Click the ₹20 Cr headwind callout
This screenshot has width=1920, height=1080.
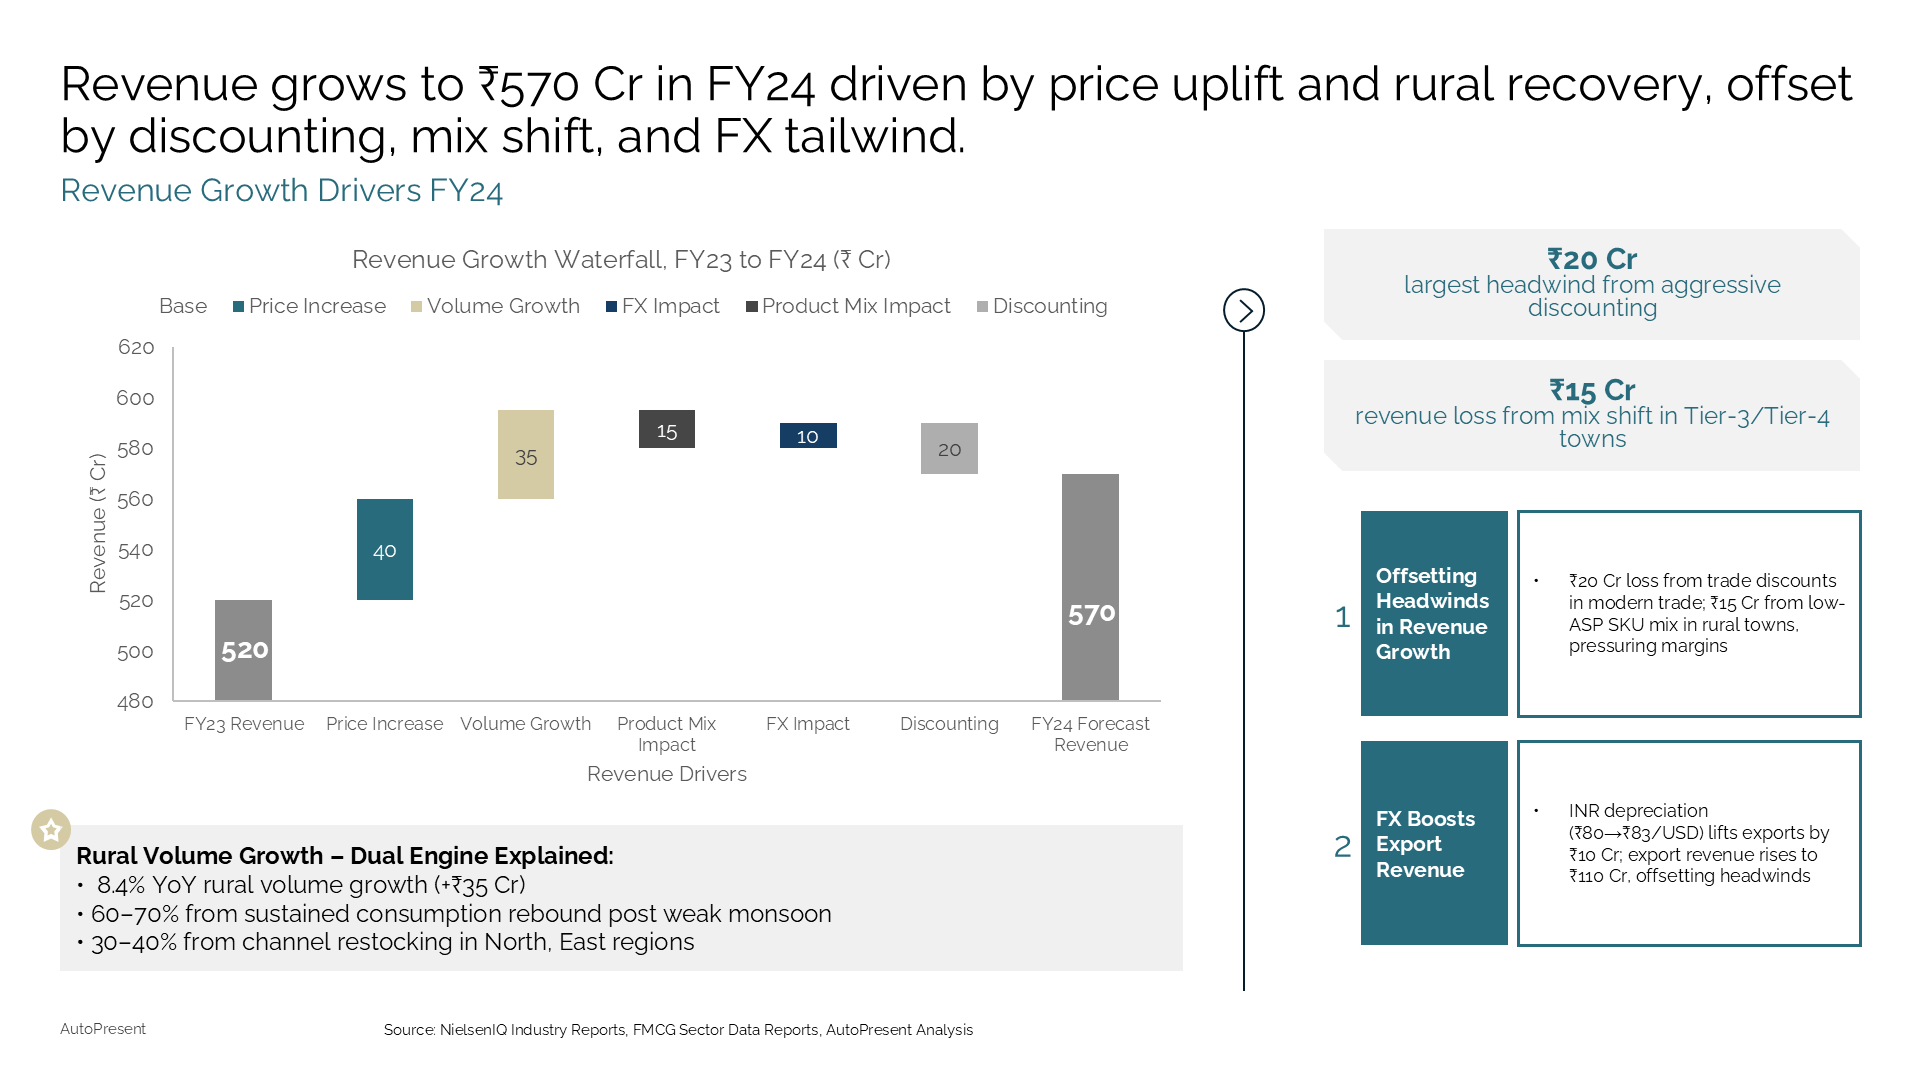(x=1592, y=284)
